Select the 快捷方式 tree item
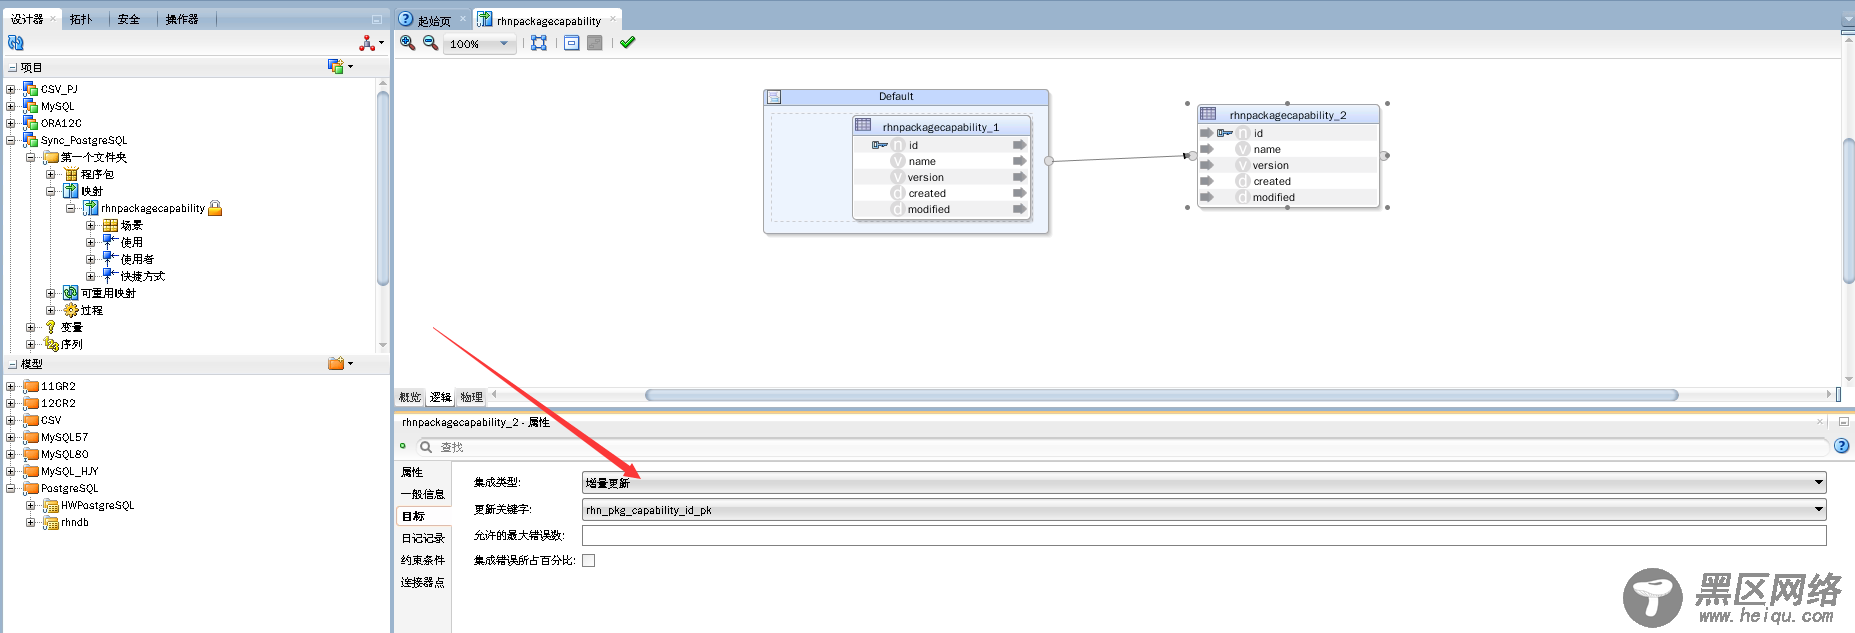 [142, 276]
